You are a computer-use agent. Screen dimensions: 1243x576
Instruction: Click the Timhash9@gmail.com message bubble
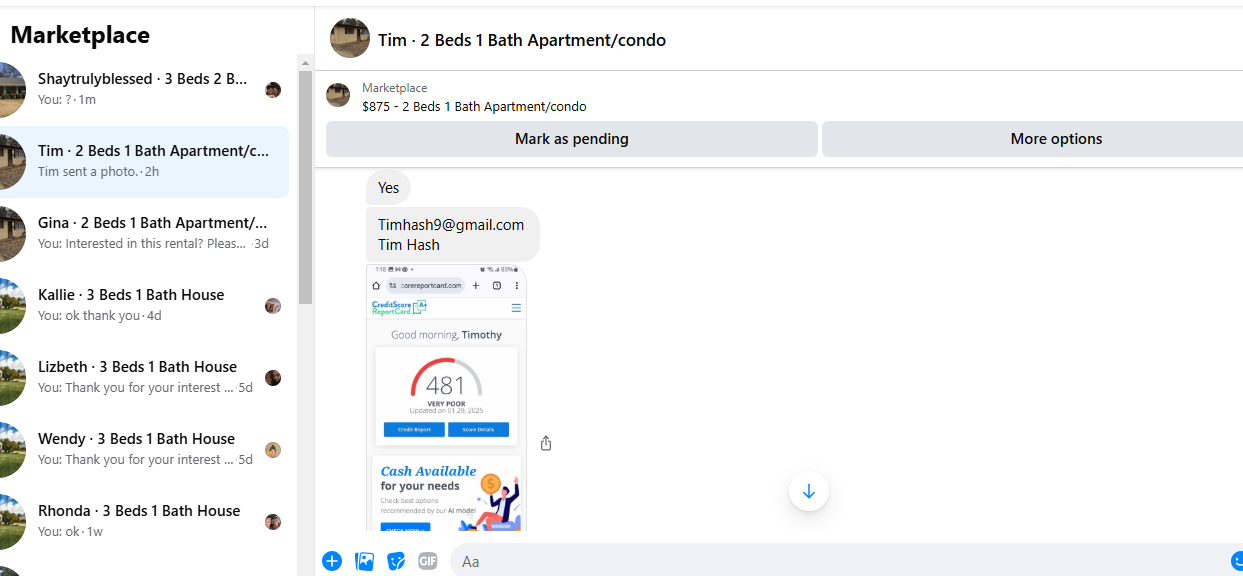[x=453, y=235]
